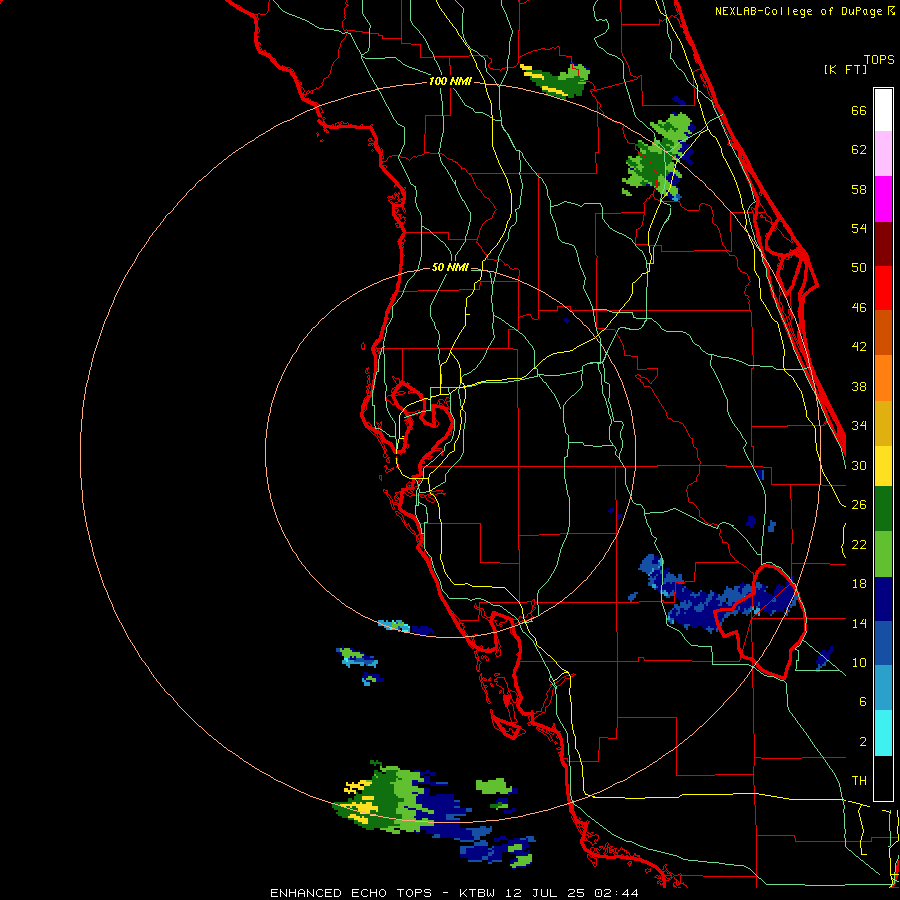Click the 'KTBW' station identifier
This screenshot has width=900, height=900.
477,893
